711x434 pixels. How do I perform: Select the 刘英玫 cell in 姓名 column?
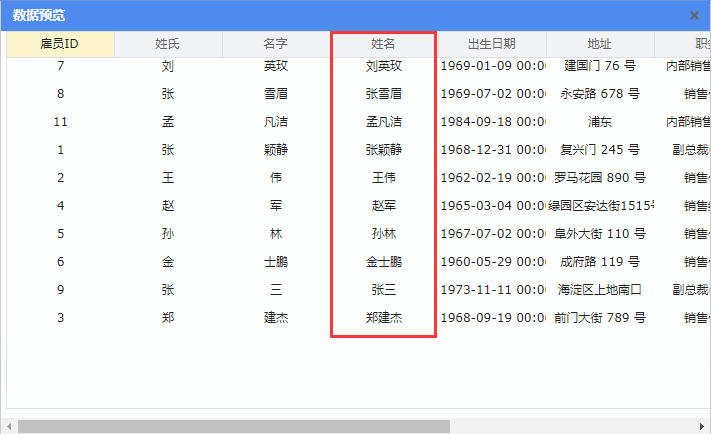click(x=384, y=66)
